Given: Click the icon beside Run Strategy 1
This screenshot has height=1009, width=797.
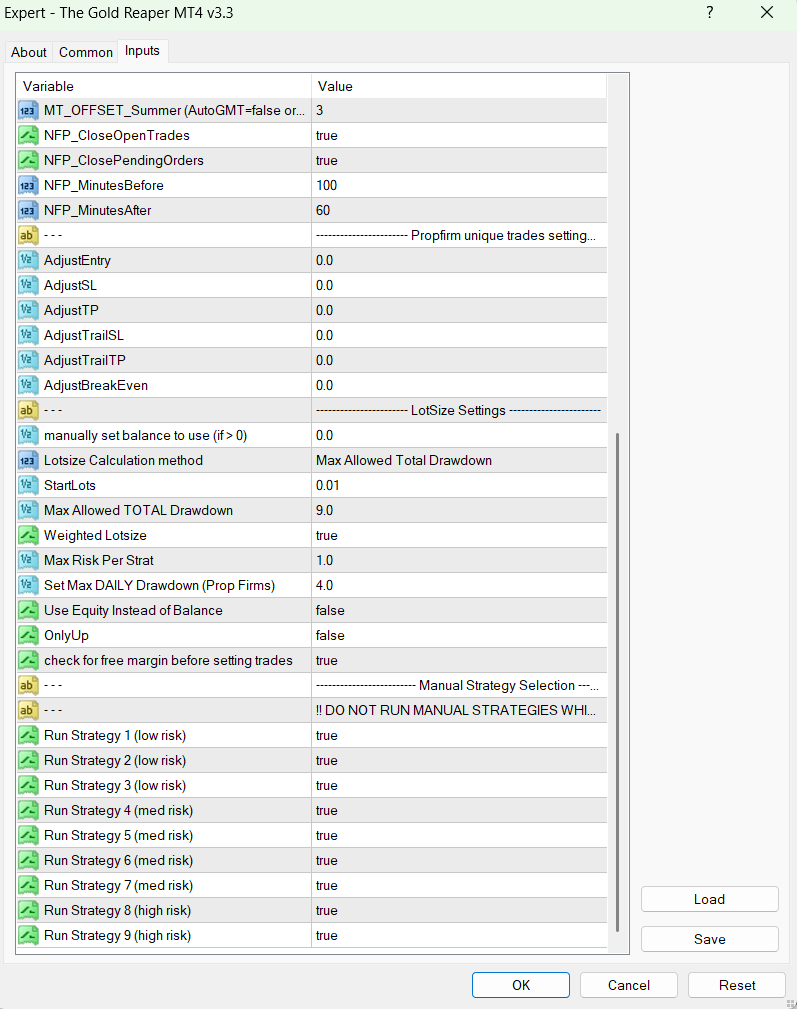Looking at the screenshot, I should coord(28,735).
